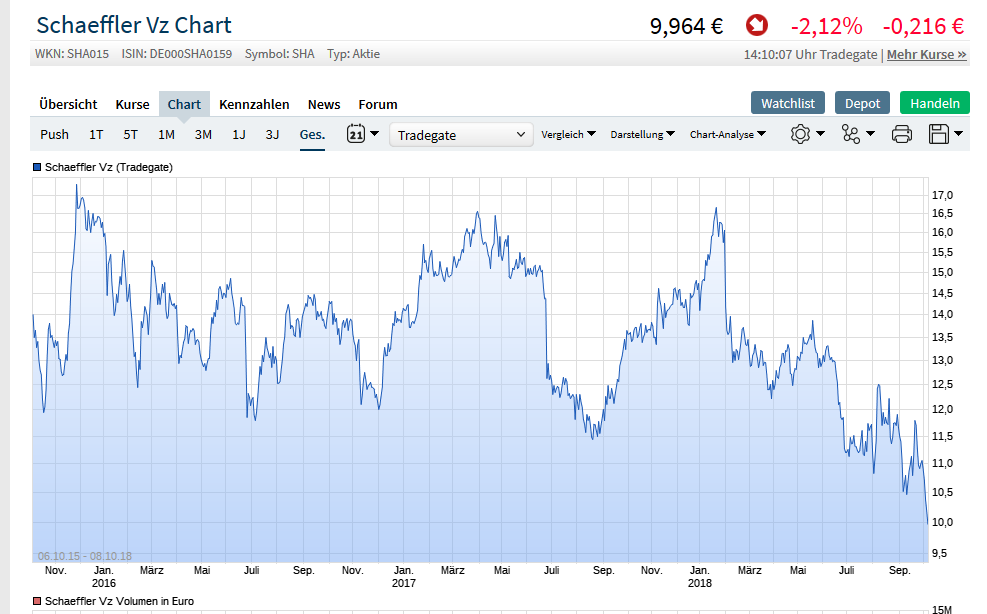987x614 pixels.
Task: Click the Schaeffler Vz Volumen in Euro label
Action: pos(120,601)
